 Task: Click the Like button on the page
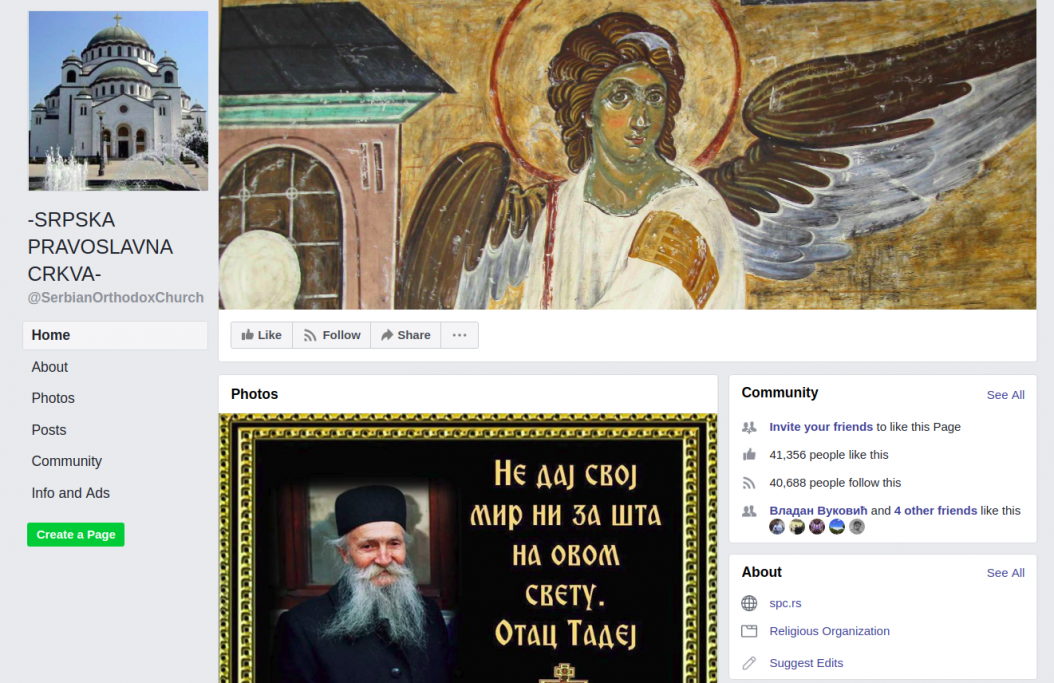261,335
